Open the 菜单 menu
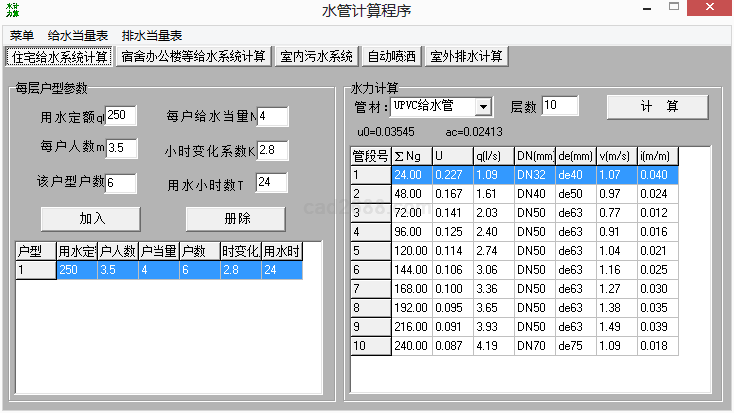This screenshot has height=413, width=734. 21,35
